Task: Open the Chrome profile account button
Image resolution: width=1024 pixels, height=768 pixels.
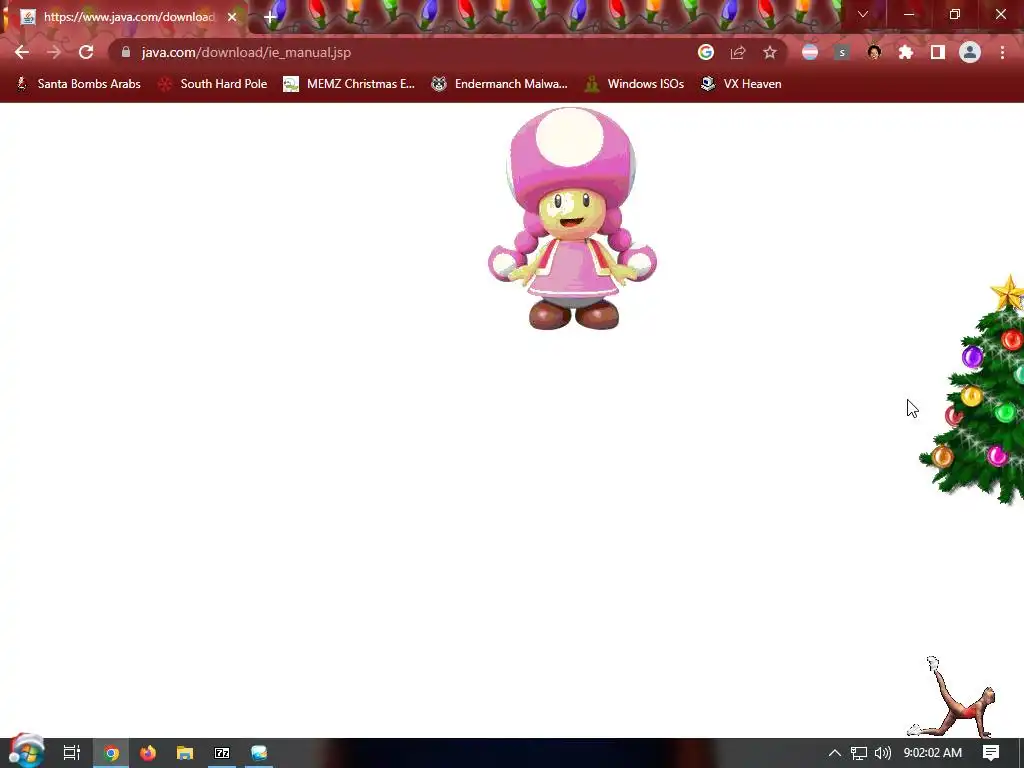Action: 970,52
